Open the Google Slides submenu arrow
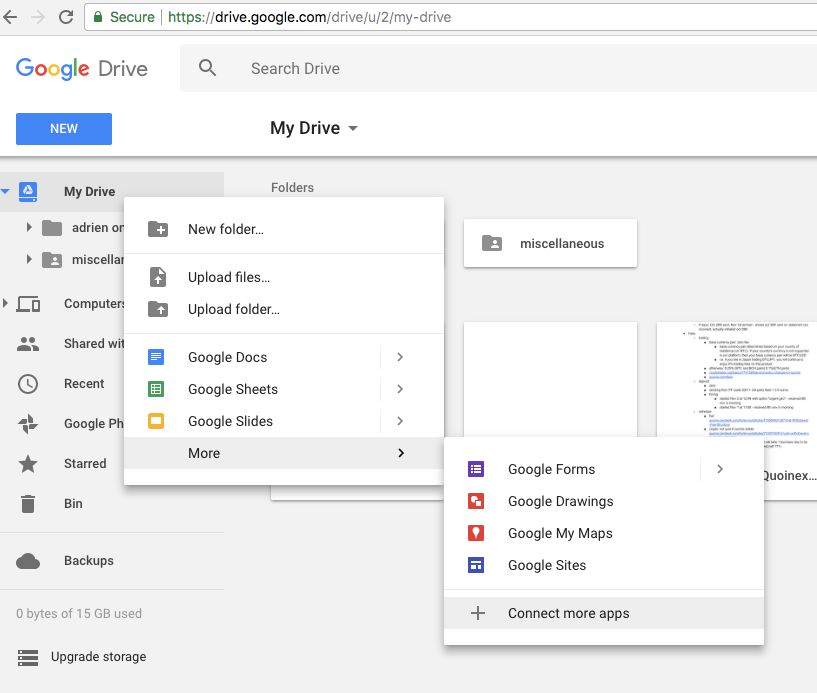The image size is (817, 693). [x=400, y=421]
